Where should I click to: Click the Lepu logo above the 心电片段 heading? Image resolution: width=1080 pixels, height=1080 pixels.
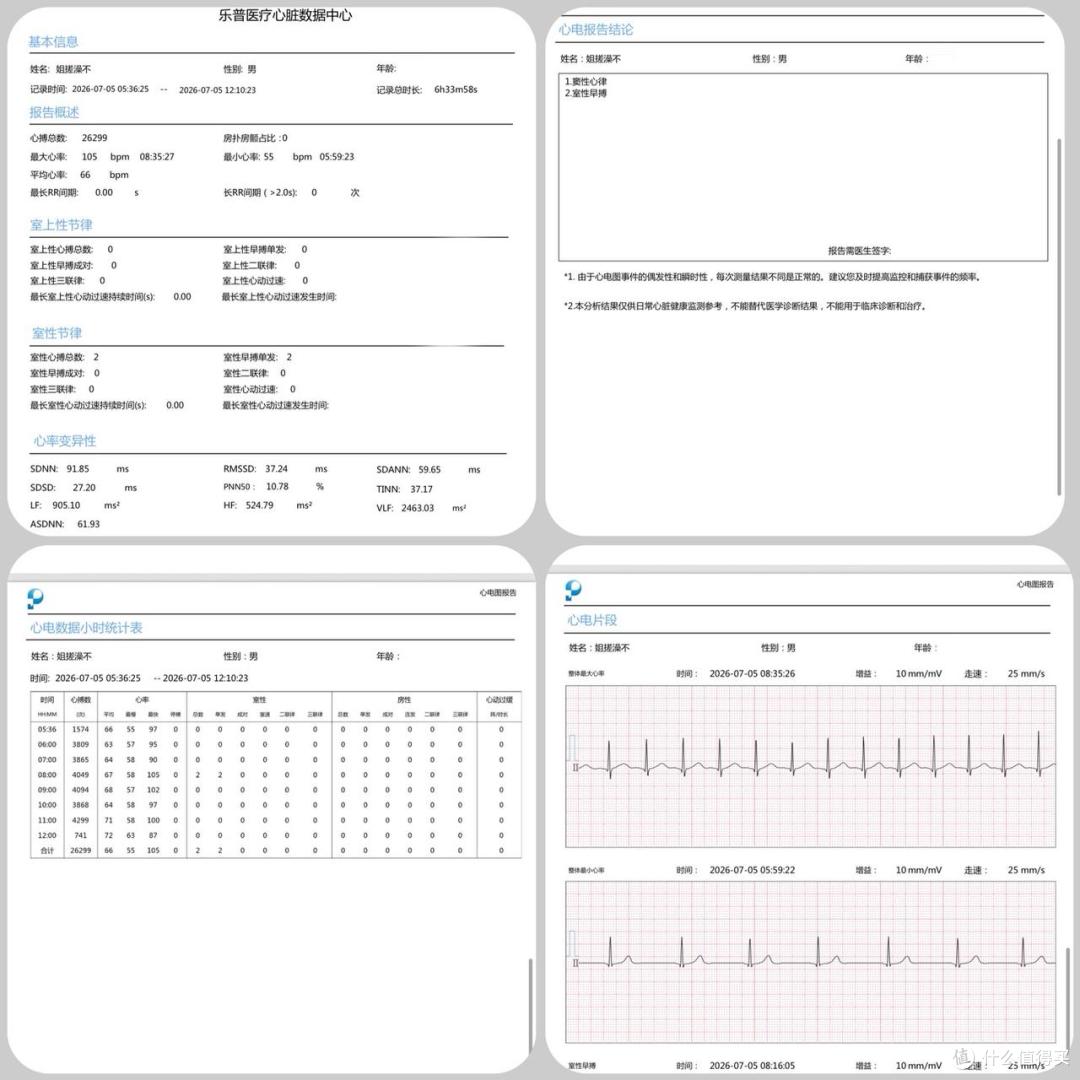(x=573, y=590)
